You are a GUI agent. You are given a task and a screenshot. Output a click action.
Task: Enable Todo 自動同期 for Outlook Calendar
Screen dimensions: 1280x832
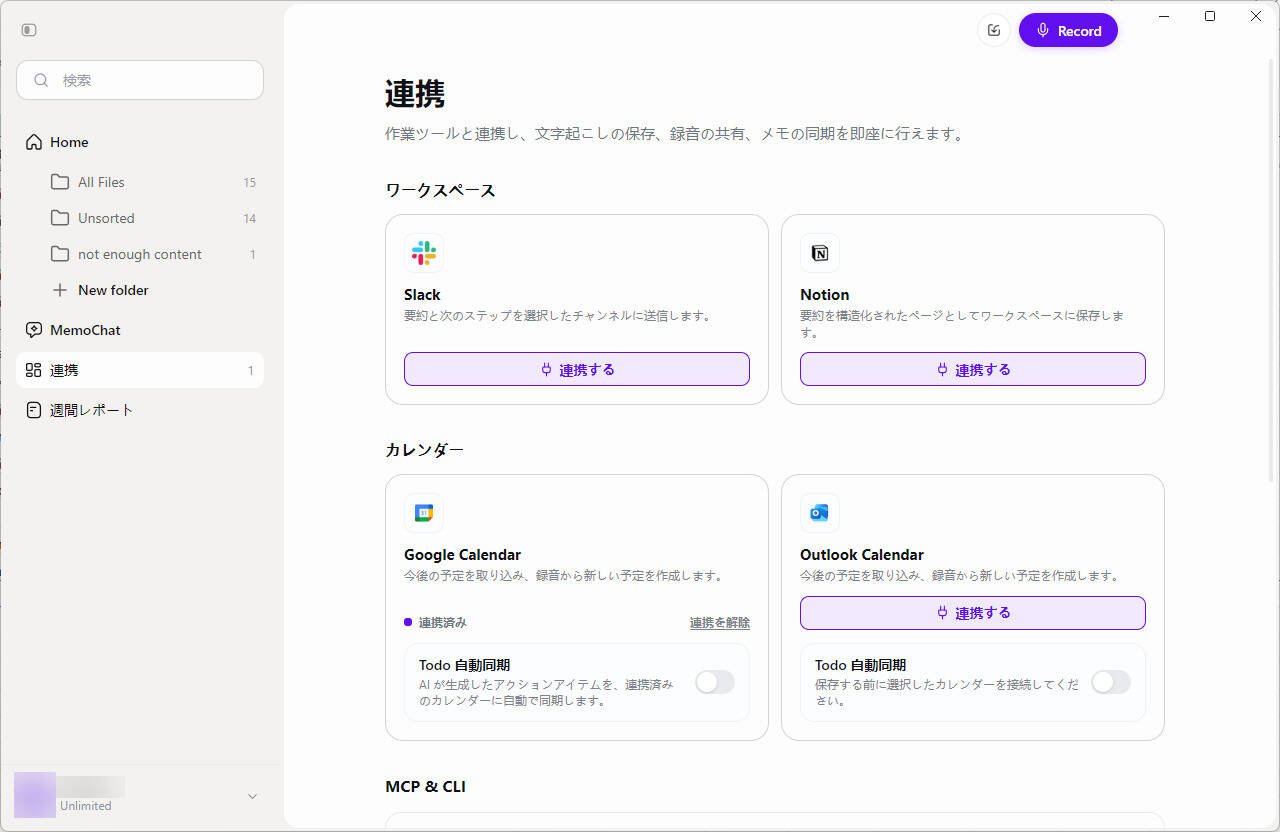tap(1111, 682)
